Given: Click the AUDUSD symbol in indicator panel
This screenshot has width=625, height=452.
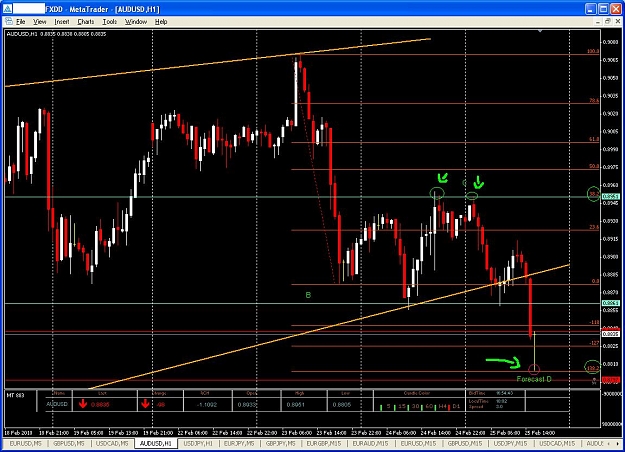Looking at the screenshot, I should coord(57,404).
